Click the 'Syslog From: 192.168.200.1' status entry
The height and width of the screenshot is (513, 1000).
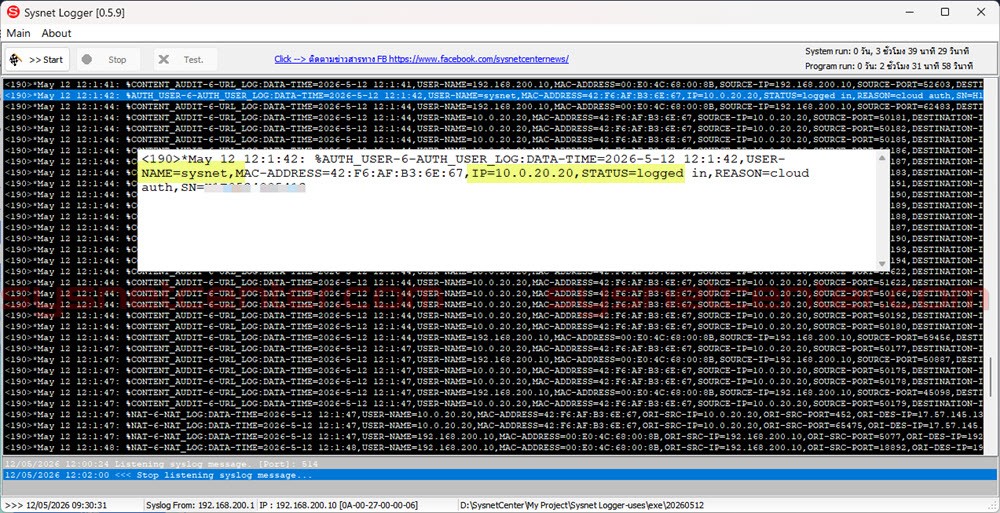(x=200, y=505)
